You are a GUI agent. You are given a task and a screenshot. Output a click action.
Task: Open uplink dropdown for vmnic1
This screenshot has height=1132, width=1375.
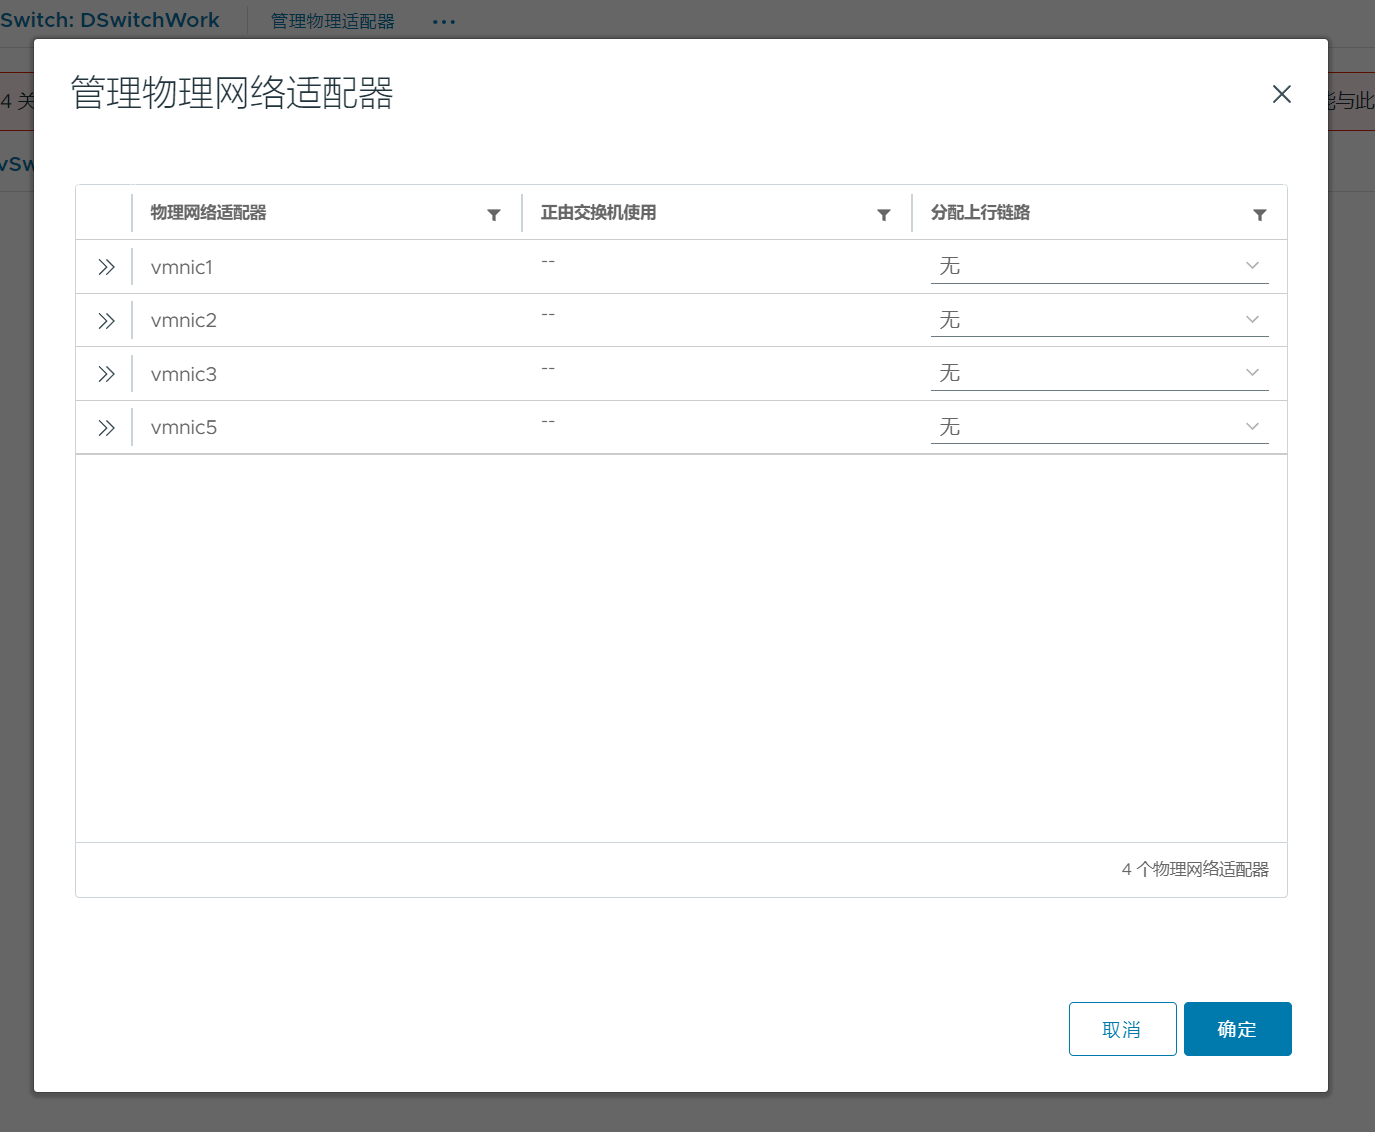1098,266
